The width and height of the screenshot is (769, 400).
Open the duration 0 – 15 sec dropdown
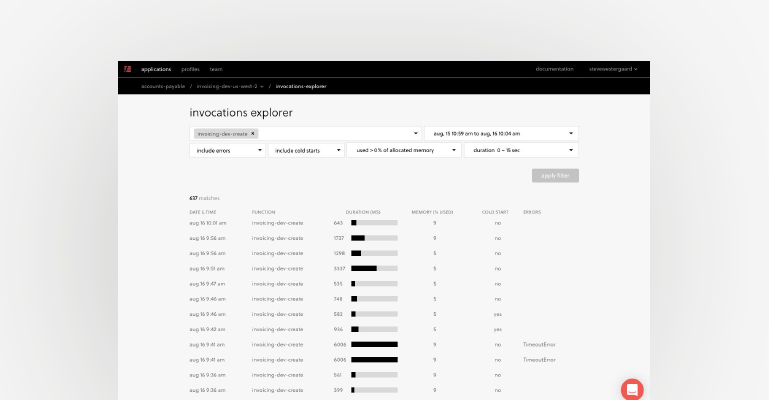click(520, 150)
